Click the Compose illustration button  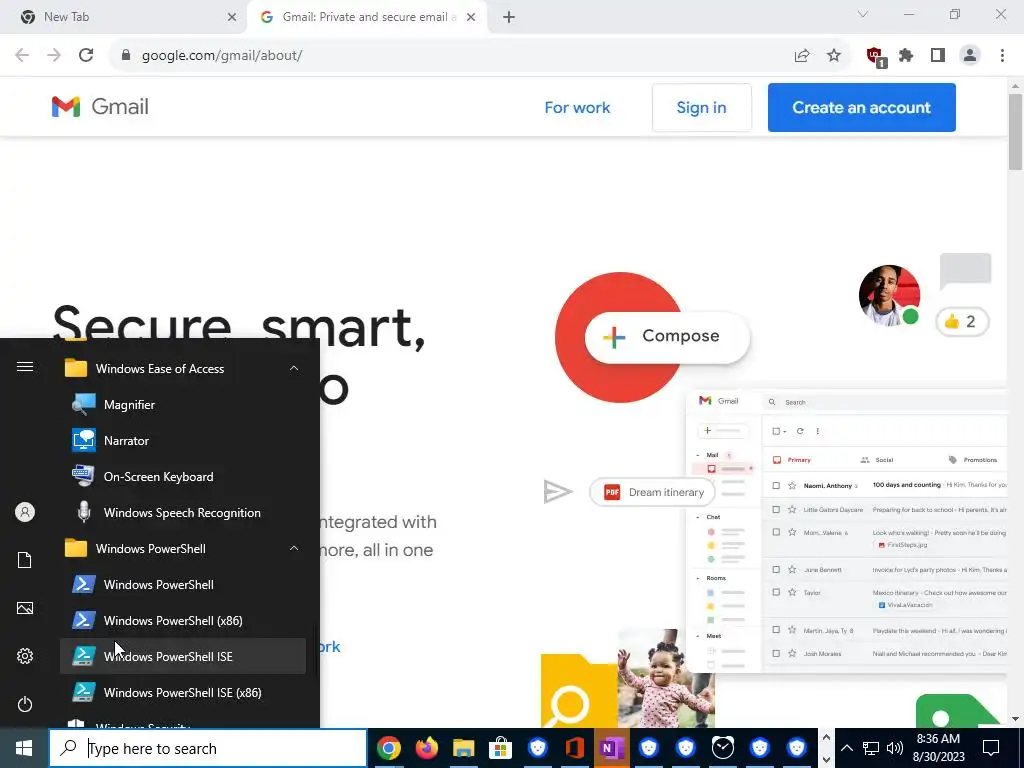pos(667,337)
